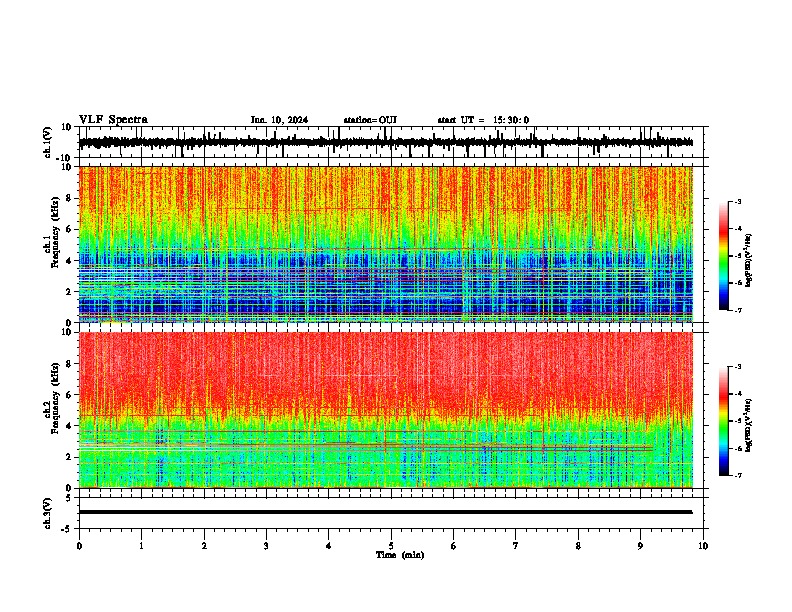Click the "ch.1(V)" y-axis label
This screenshot has height=612, width=792.
tap(48, 142)
